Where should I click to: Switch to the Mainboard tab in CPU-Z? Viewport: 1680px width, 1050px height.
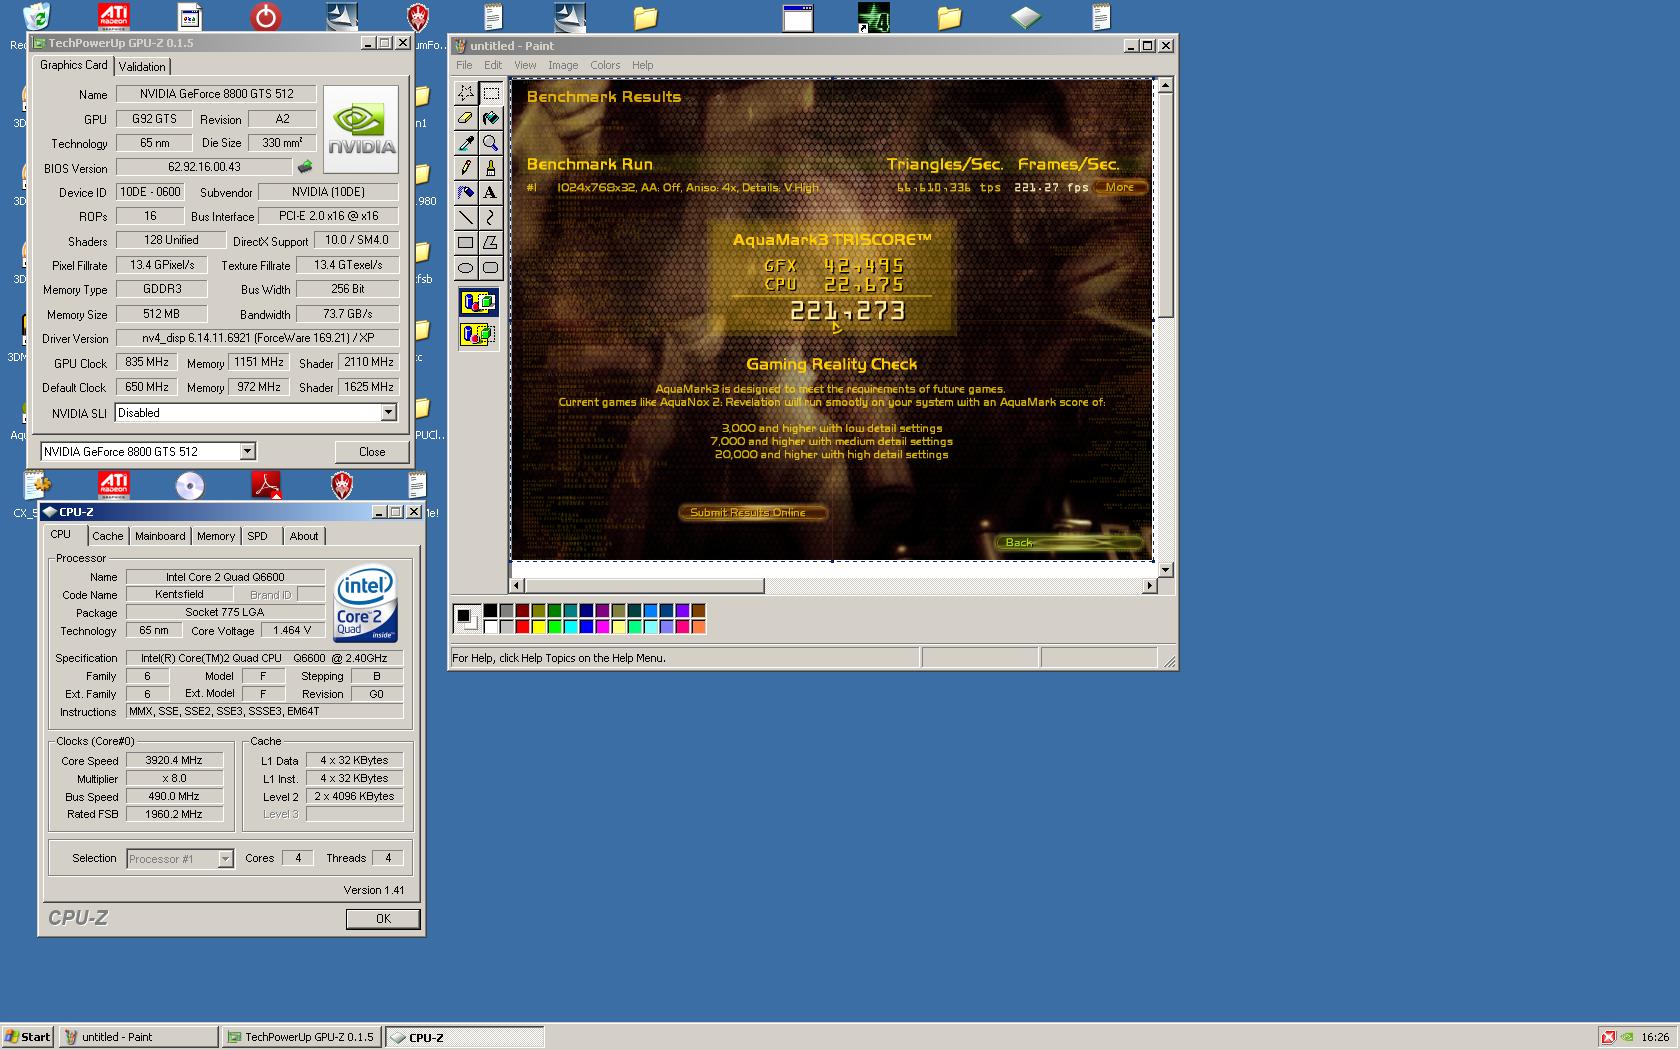(x=160, y=536)
